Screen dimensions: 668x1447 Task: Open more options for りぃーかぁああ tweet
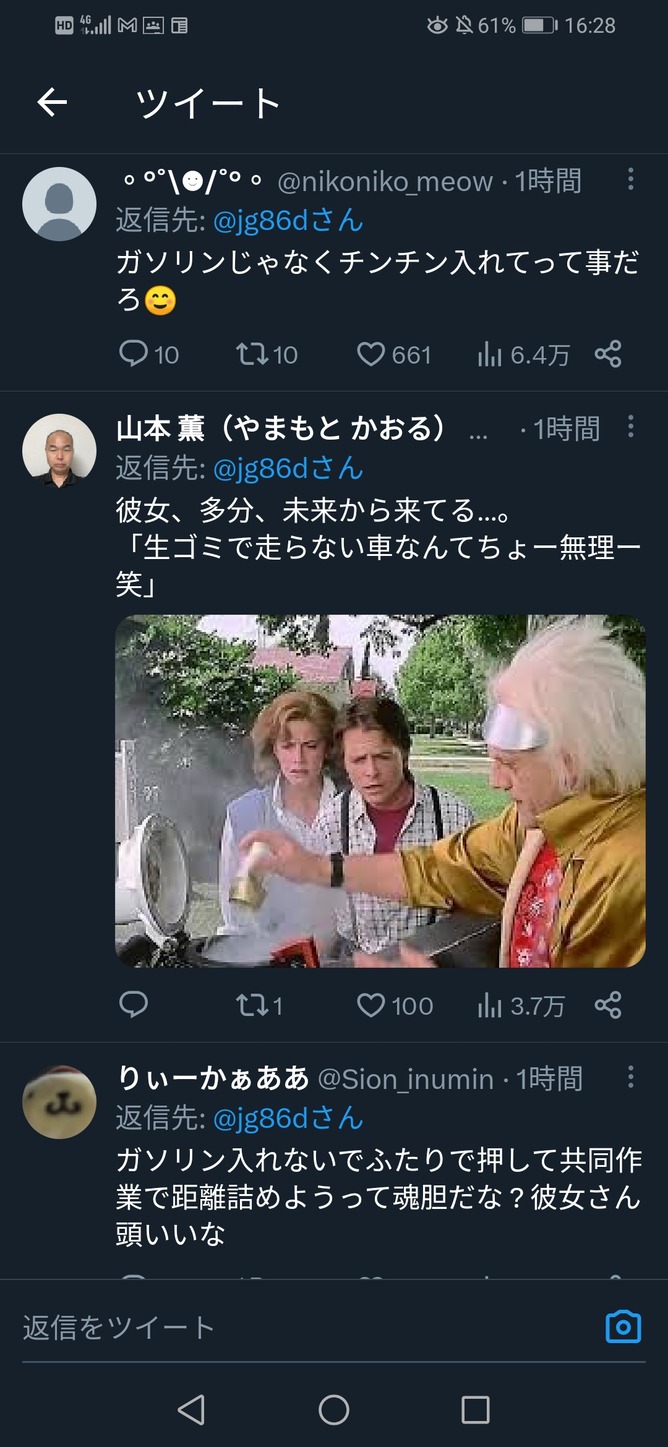coord(630,1077)
